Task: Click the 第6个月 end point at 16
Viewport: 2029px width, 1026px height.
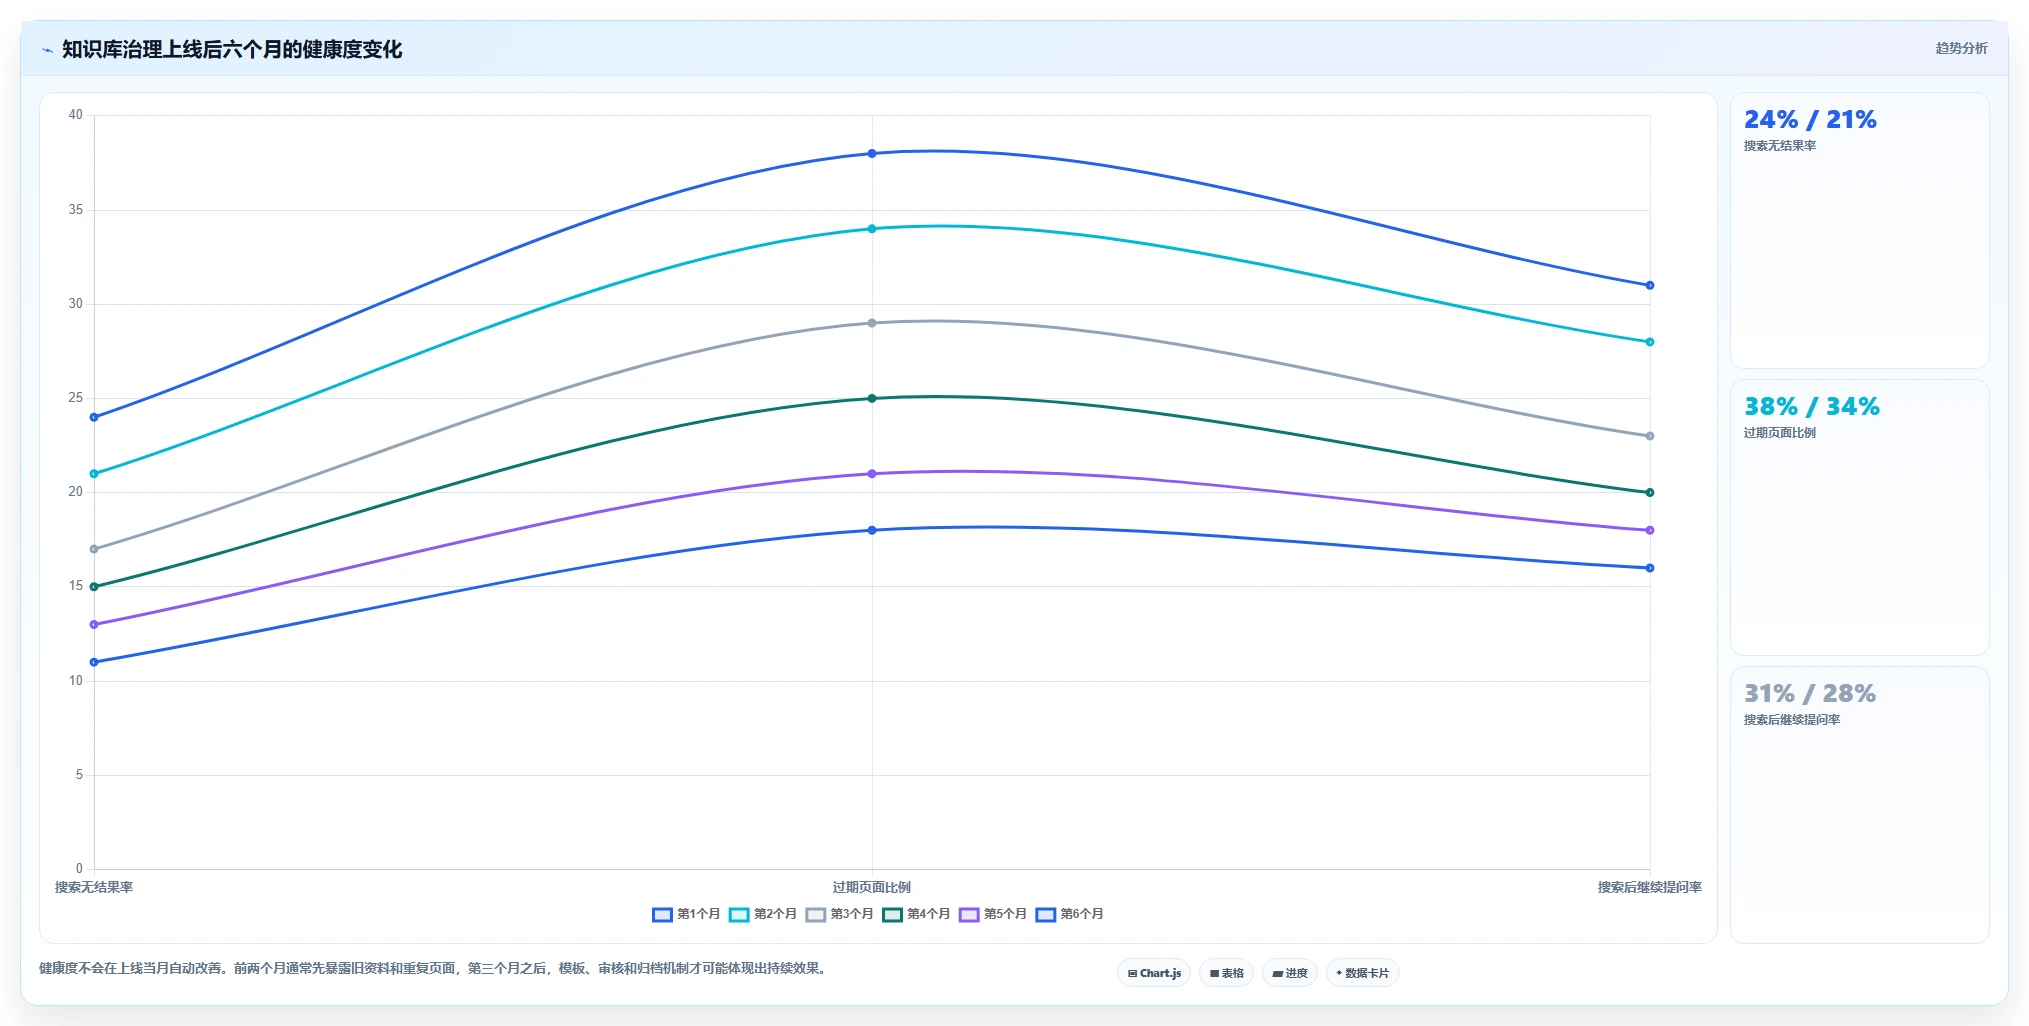Action: coord(1650,568)
